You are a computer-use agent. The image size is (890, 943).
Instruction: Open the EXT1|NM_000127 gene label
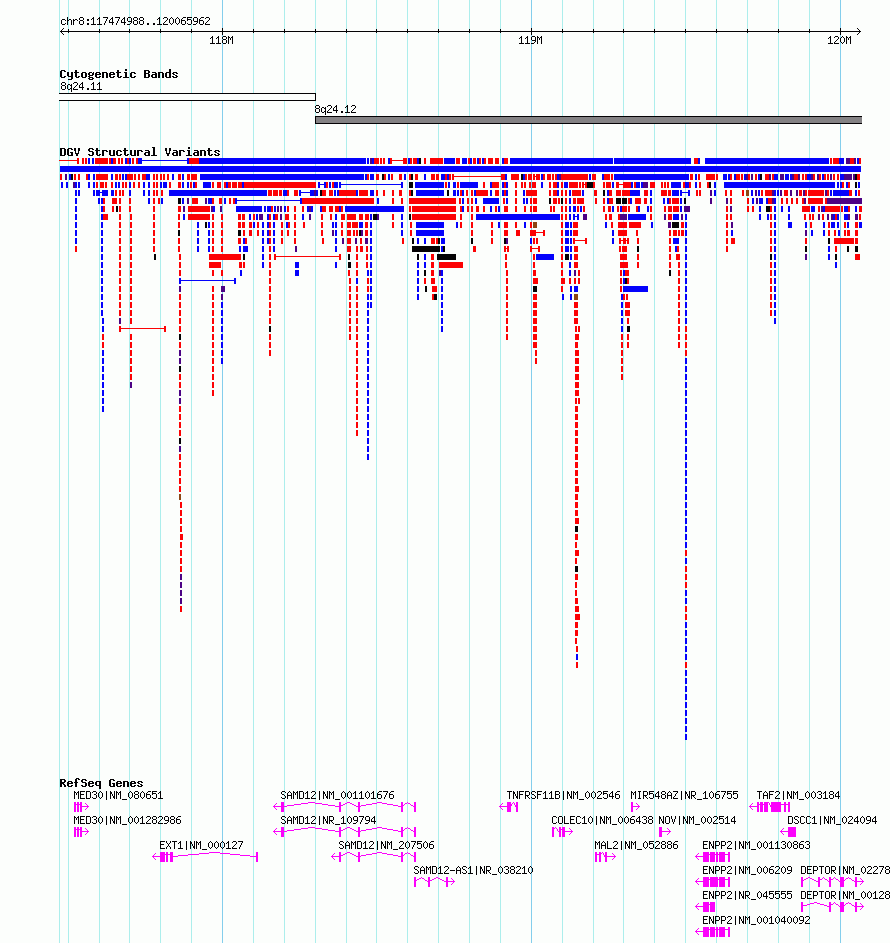point(201,845)
